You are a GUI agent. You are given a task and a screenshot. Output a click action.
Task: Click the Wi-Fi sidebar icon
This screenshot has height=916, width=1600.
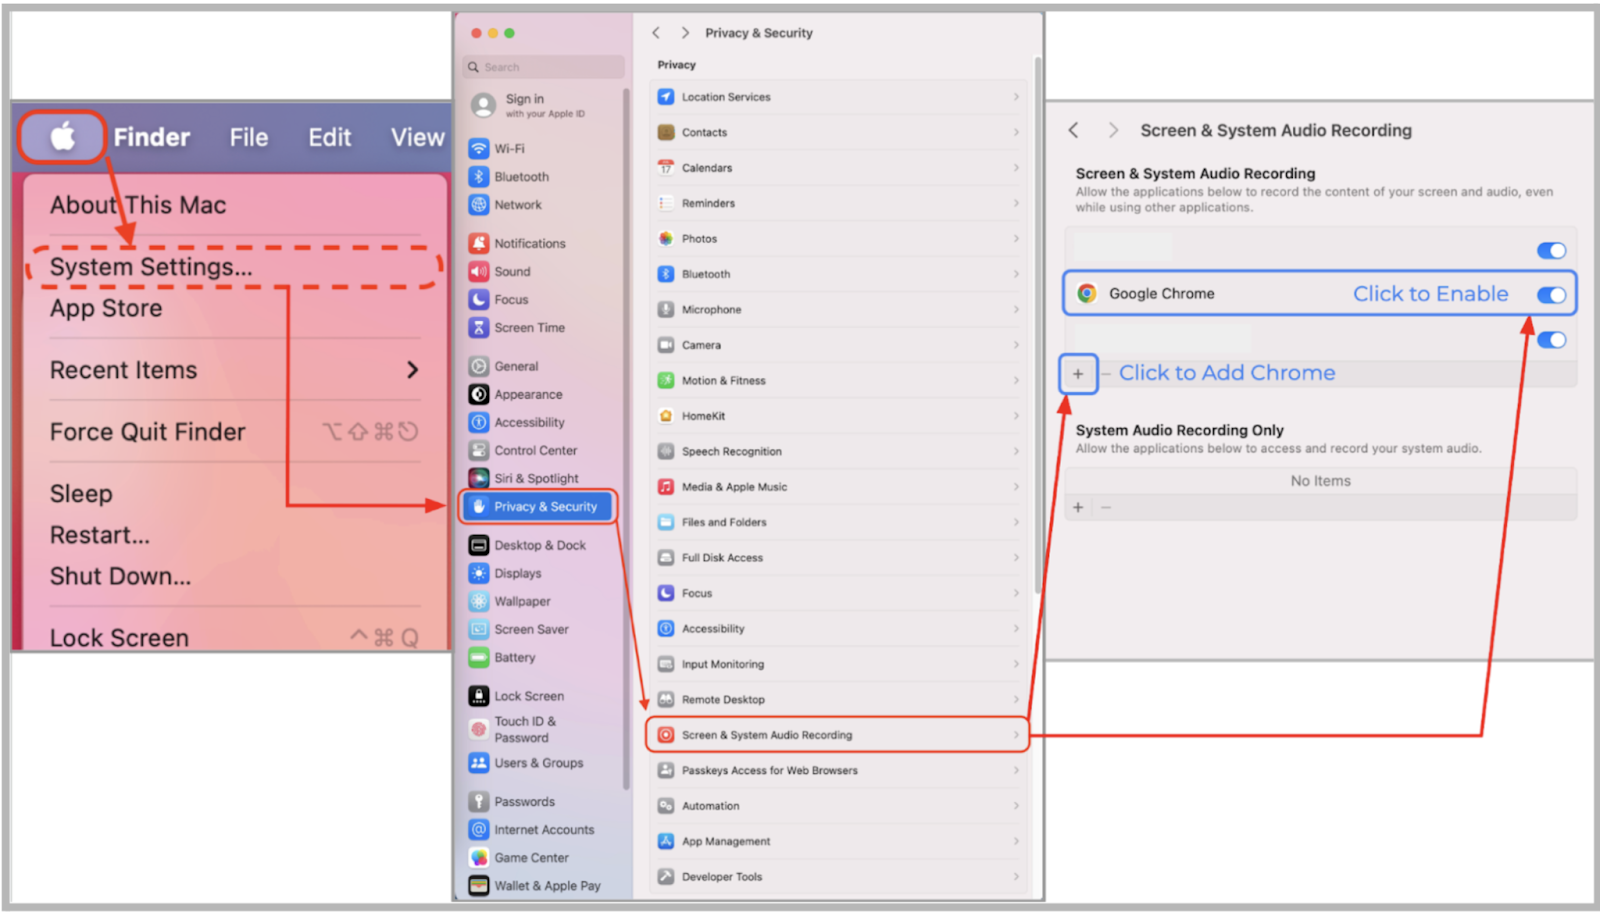coord(479,148)
